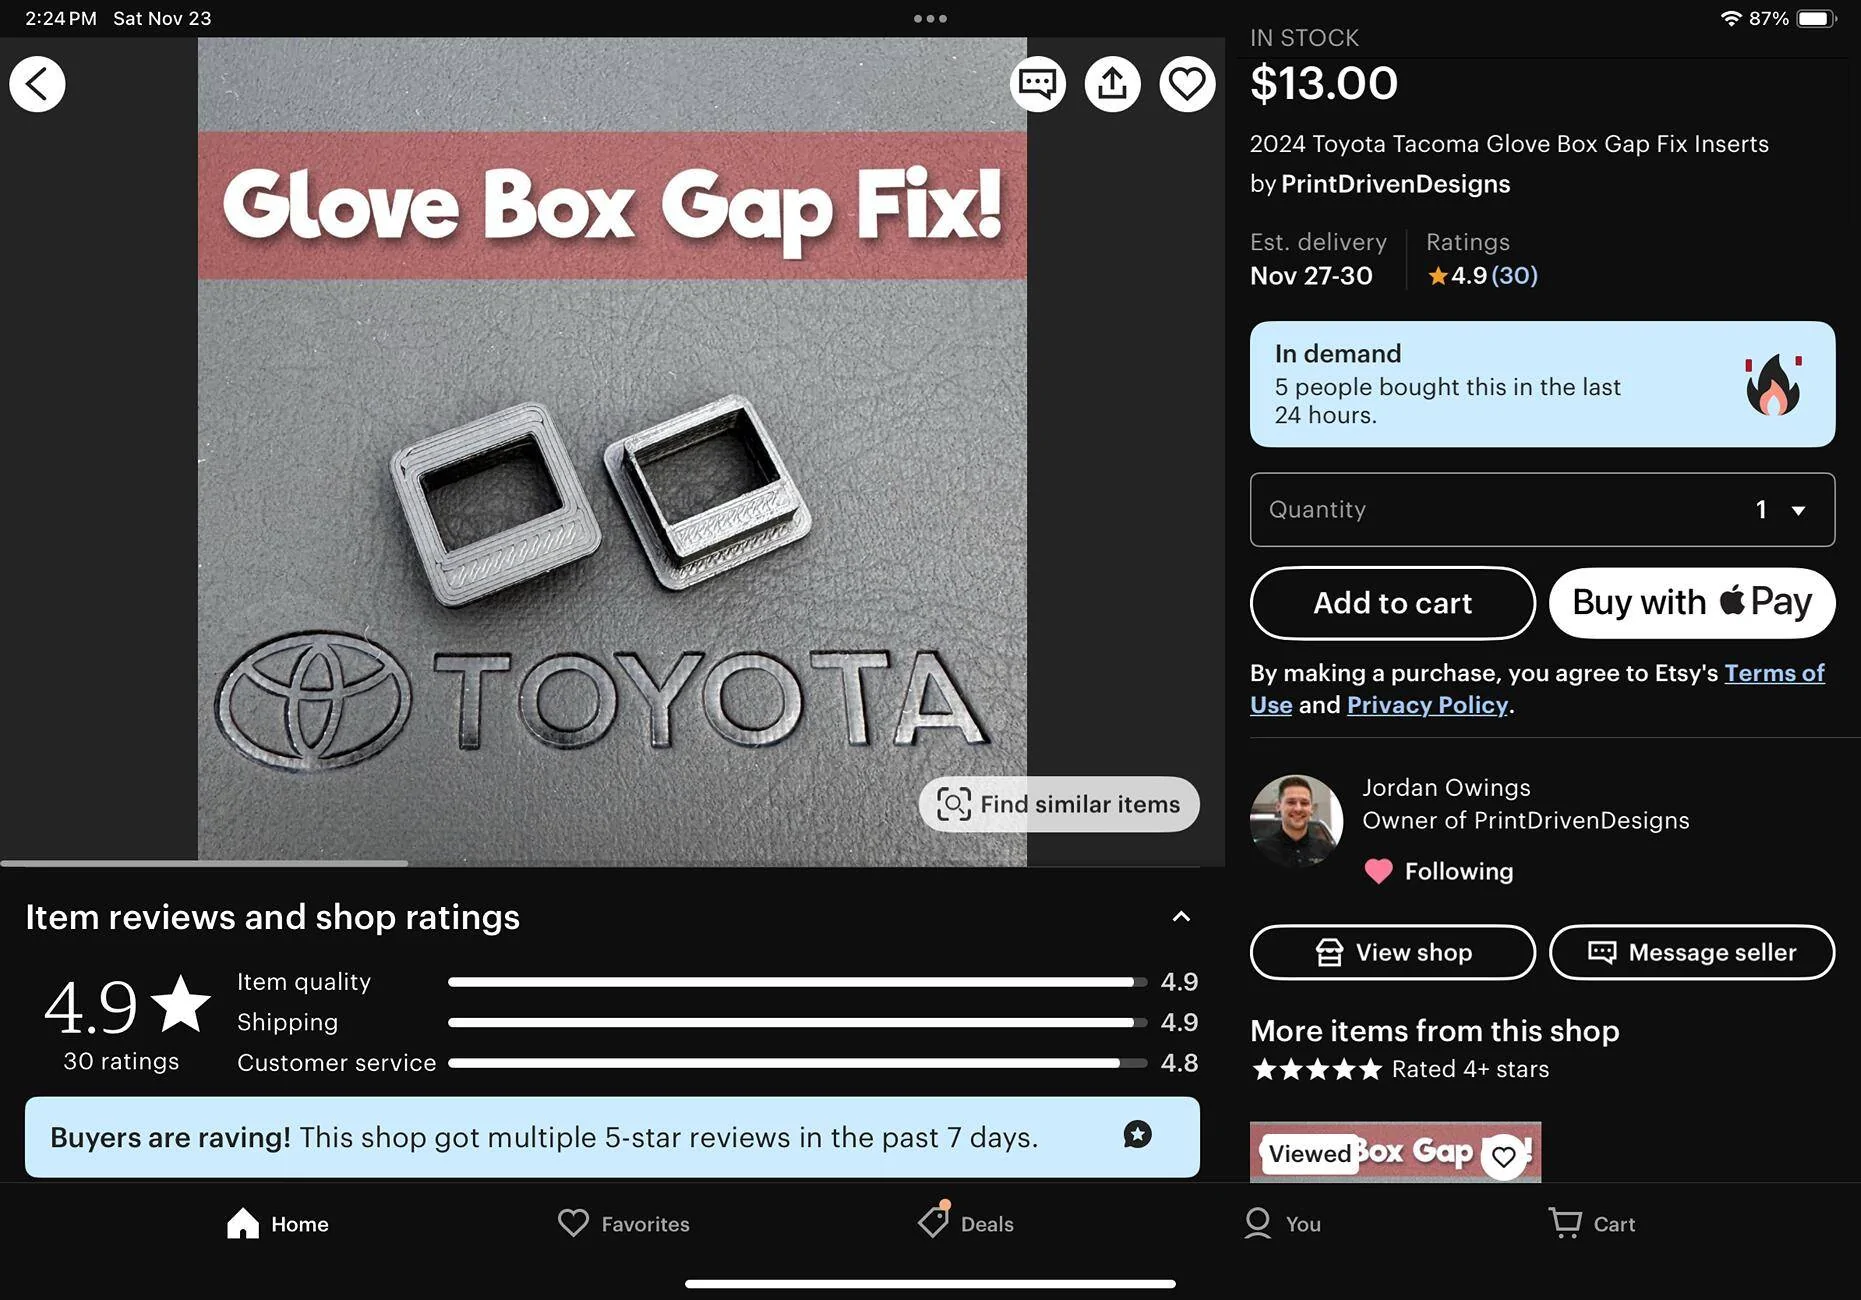
Task: Open the Viewed Glove Box Gap thumbnail
Action: click(x=1395, y=1152)
